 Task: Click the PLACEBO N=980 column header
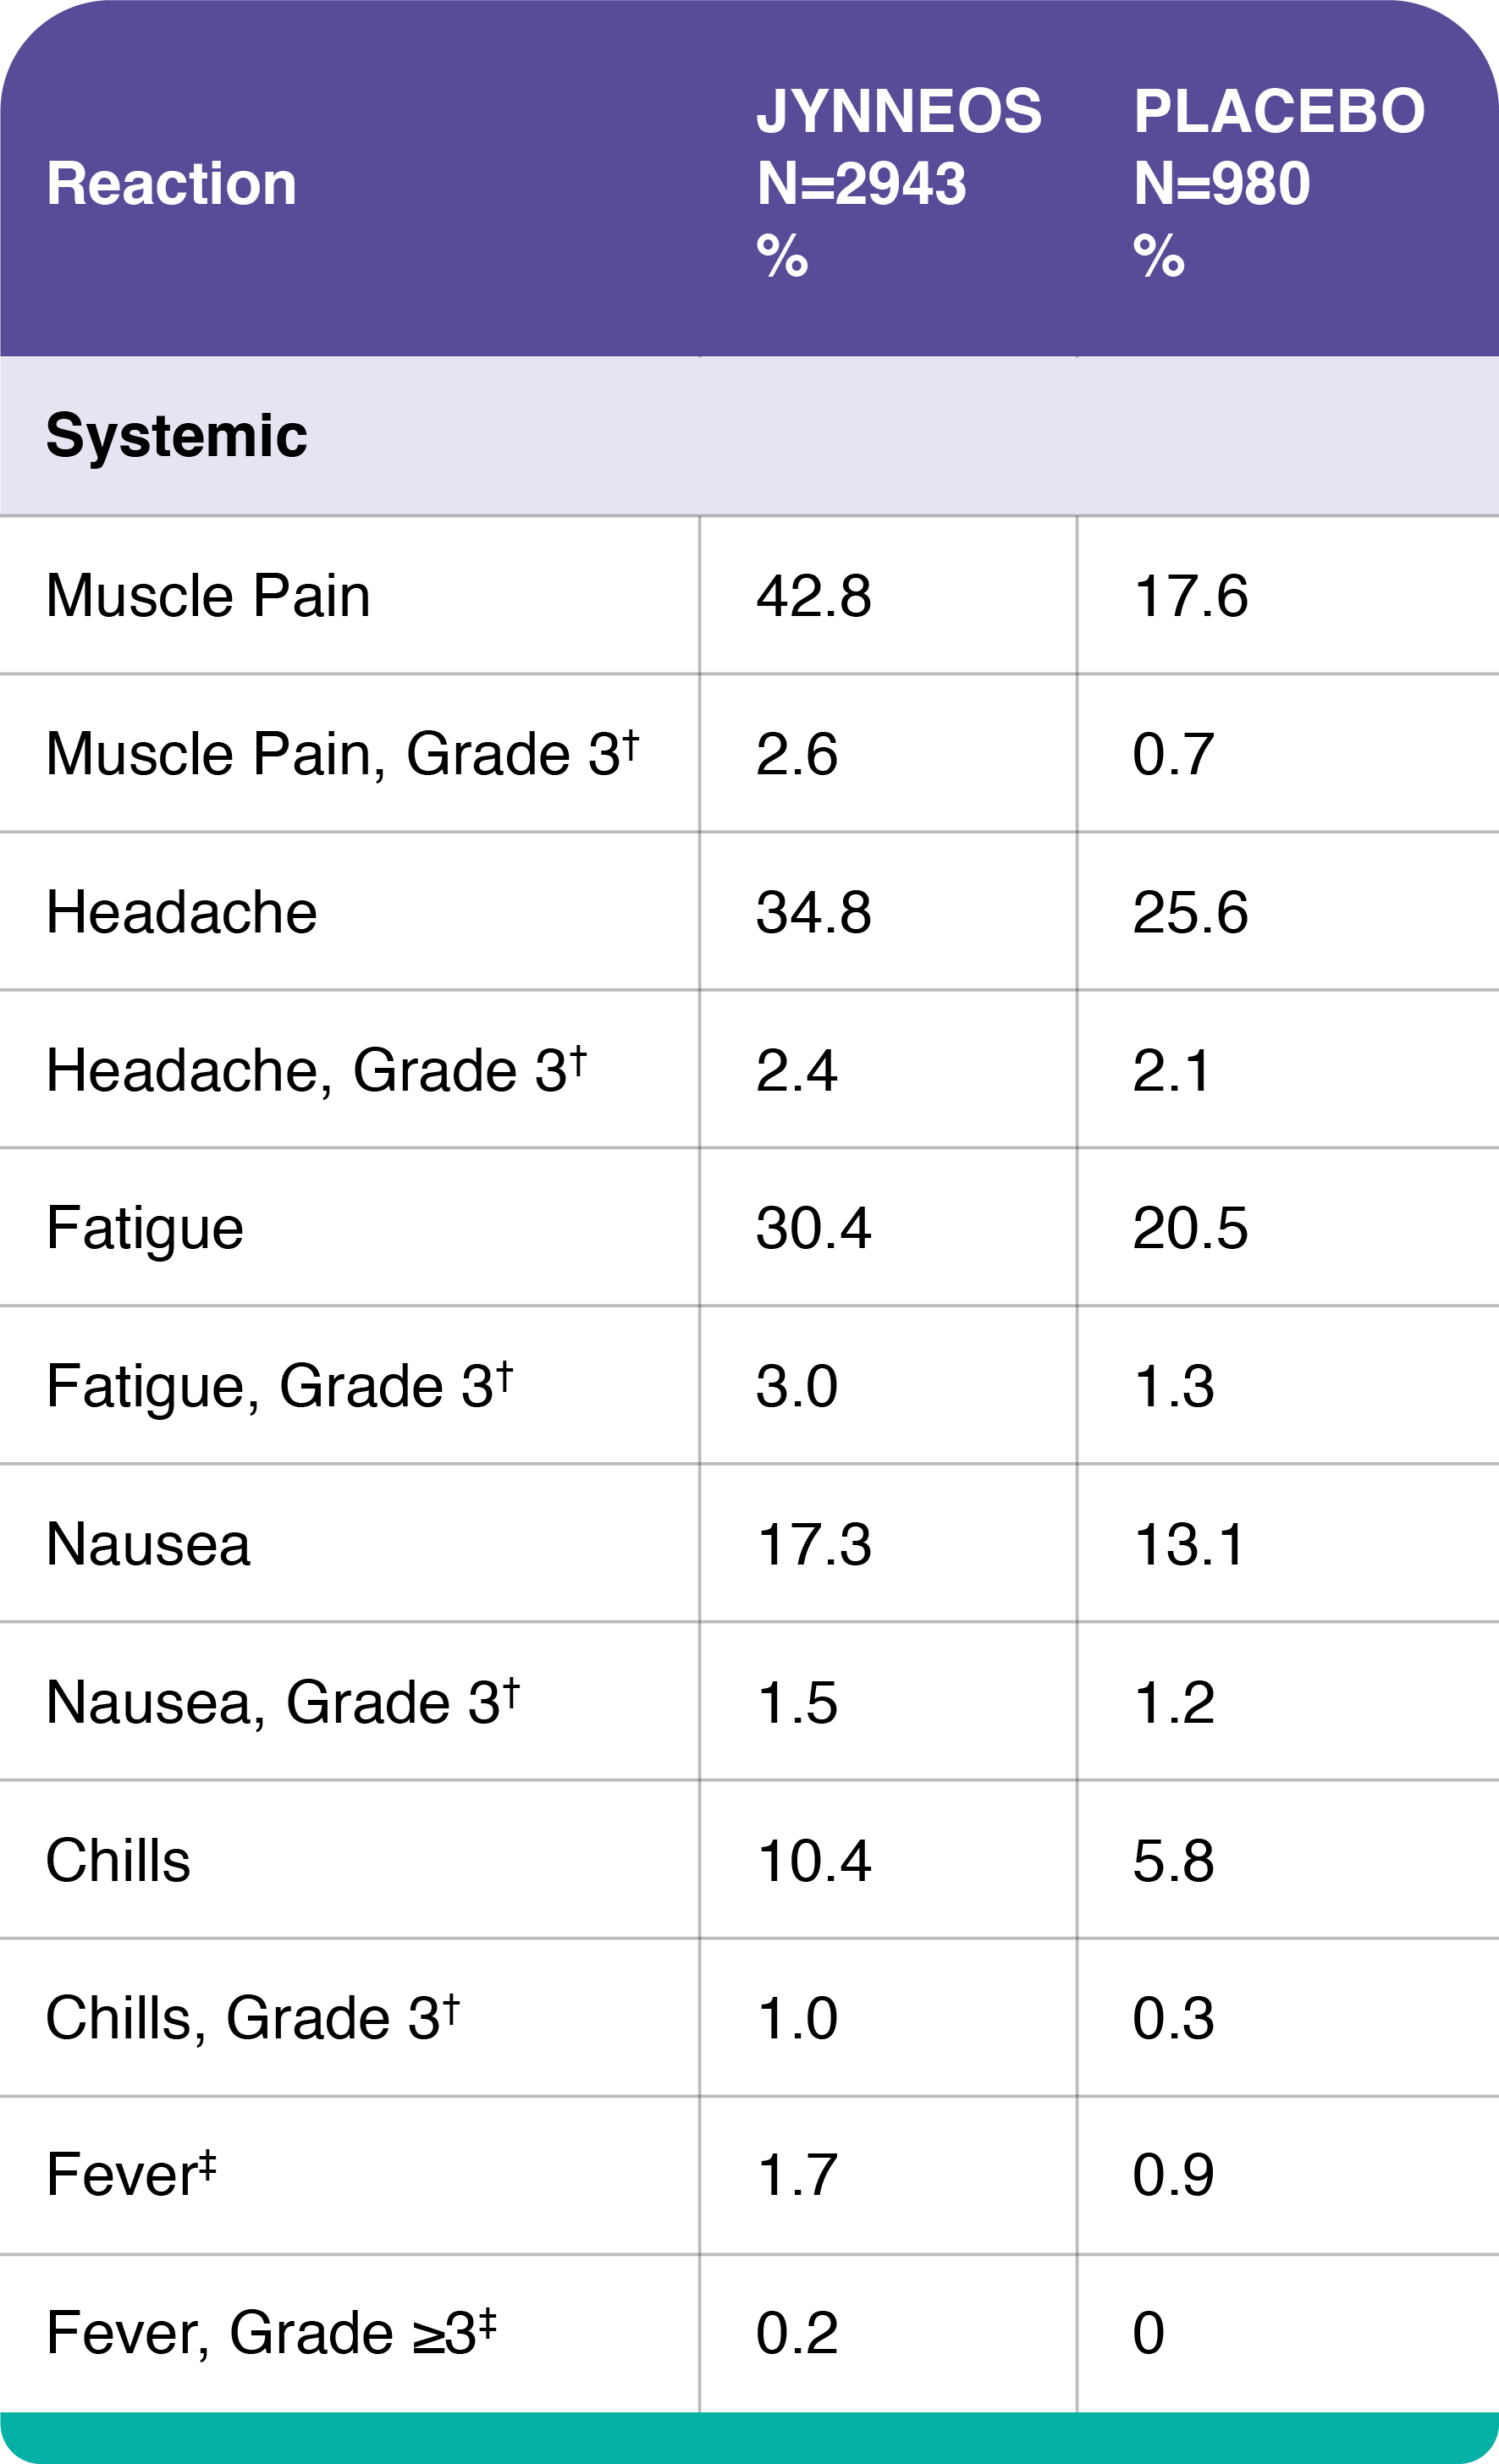(1278, 182)
